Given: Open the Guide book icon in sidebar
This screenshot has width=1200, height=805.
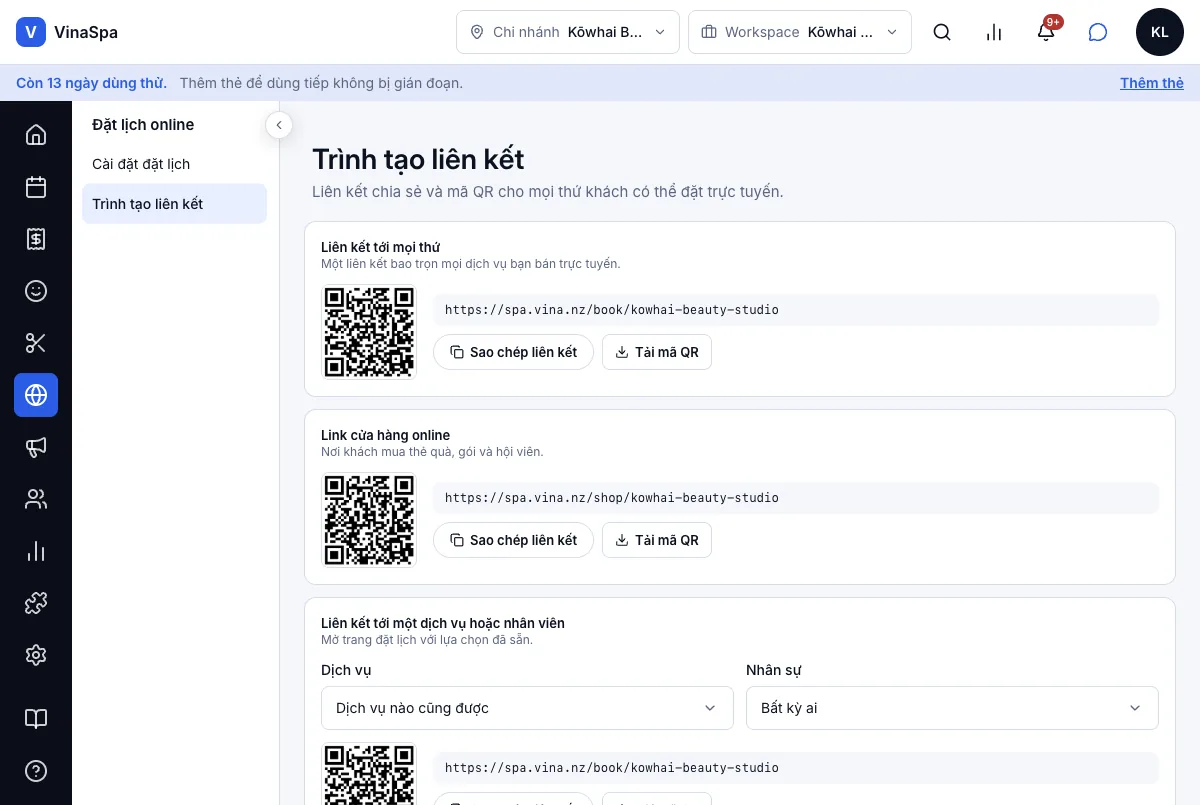Looking at the screenshot, I should click(36, 718).
